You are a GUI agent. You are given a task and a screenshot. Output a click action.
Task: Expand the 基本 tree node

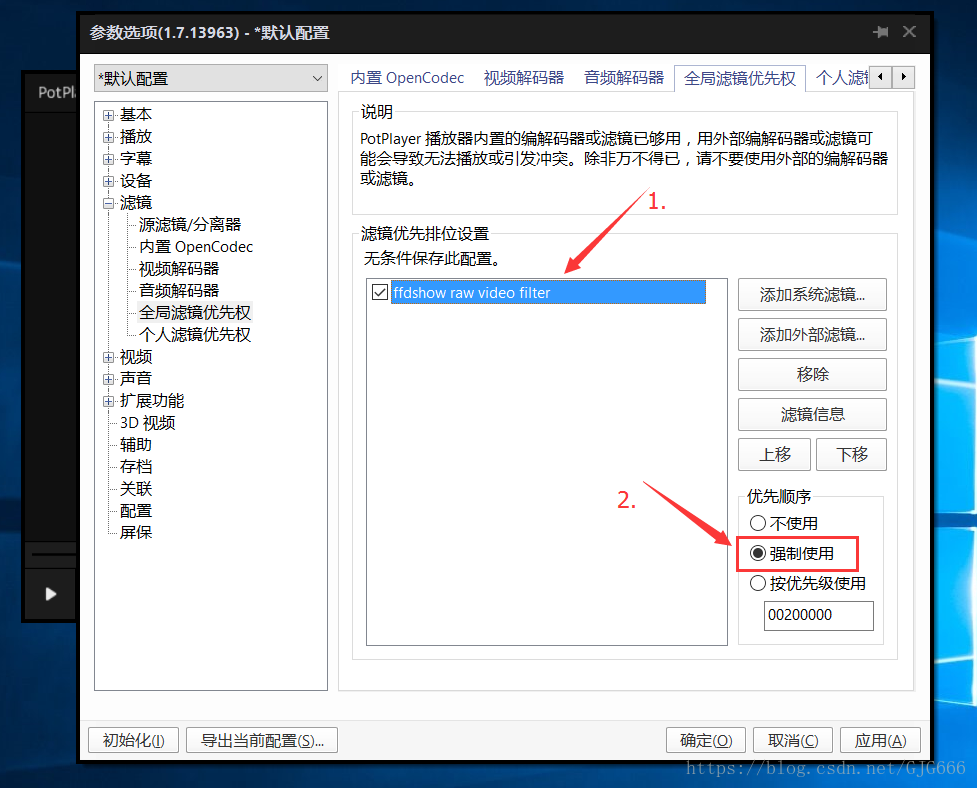[109, 115]
